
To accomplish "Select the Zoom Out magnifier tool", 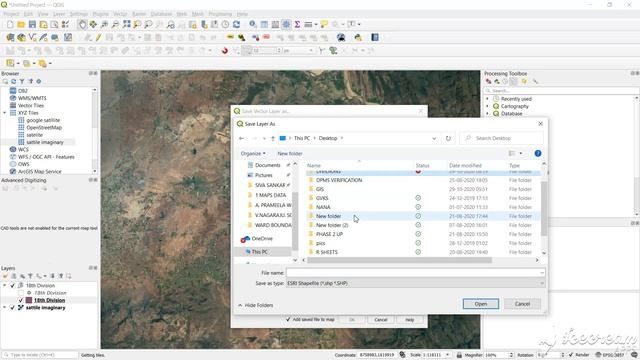I will [116, 24].
